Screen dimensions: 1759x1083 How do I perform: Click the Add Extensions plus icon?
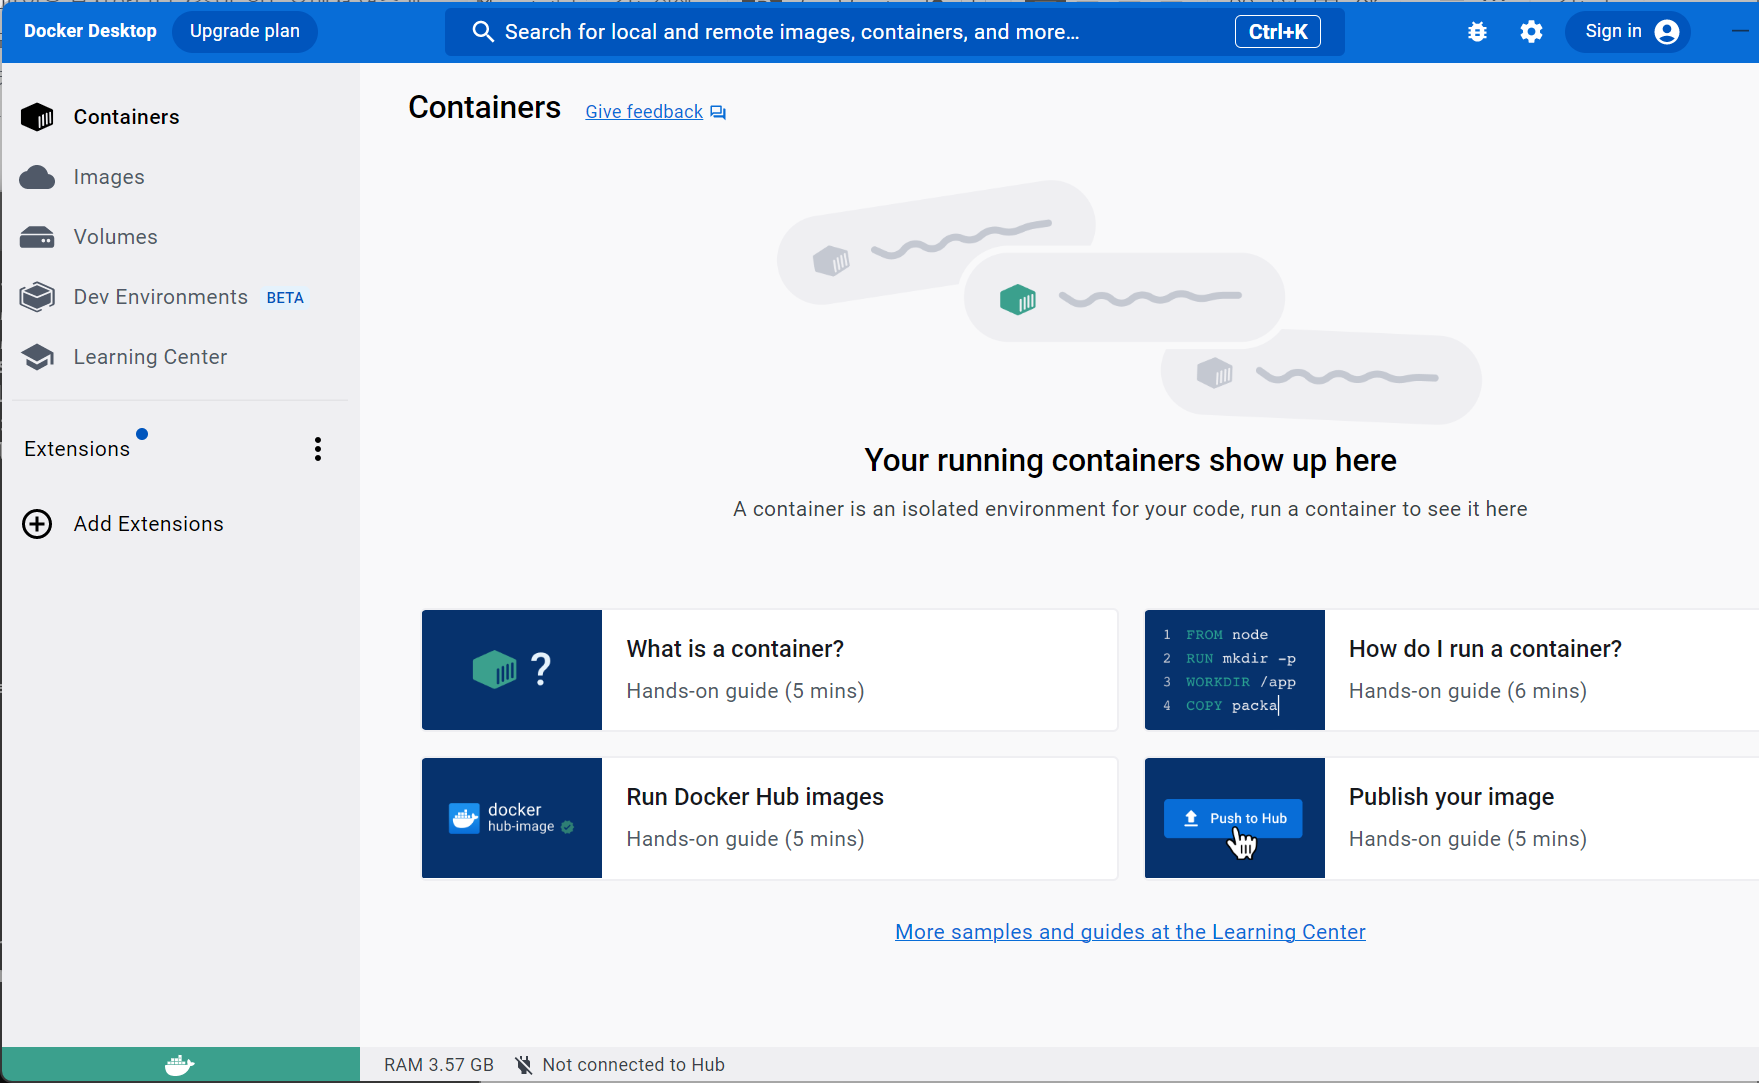point(37,524)
